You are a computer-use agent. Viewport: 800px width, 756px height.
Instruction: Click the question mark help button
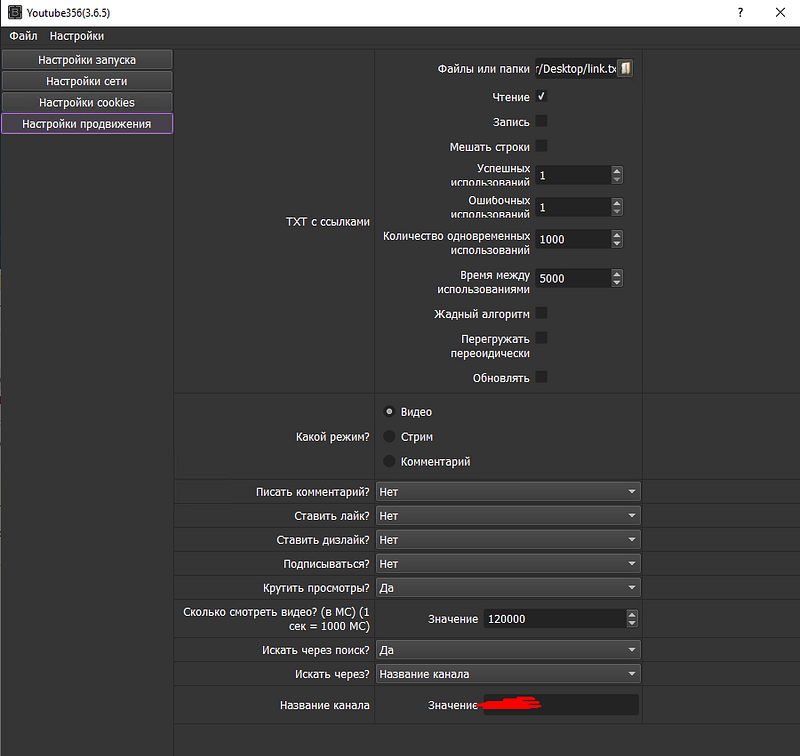(740, 12)
